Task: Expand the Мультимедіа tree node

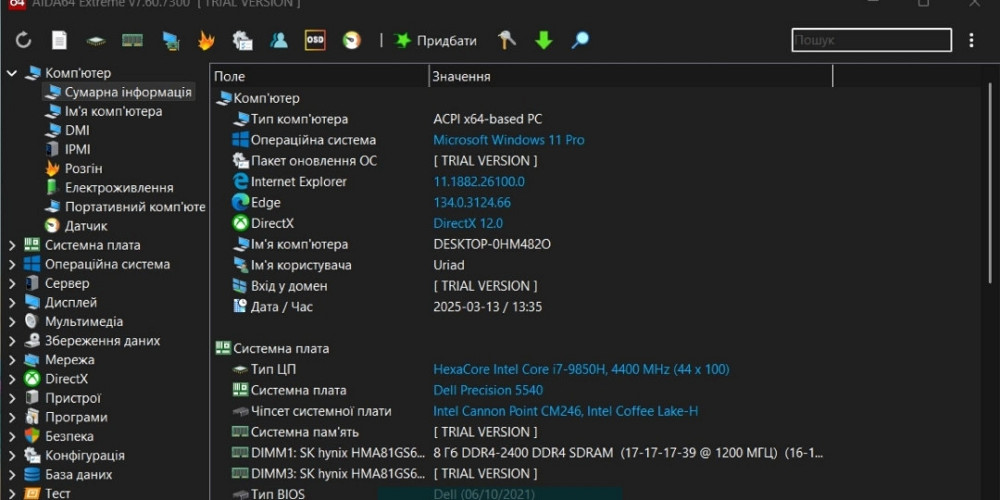Action: pos(11,321)
